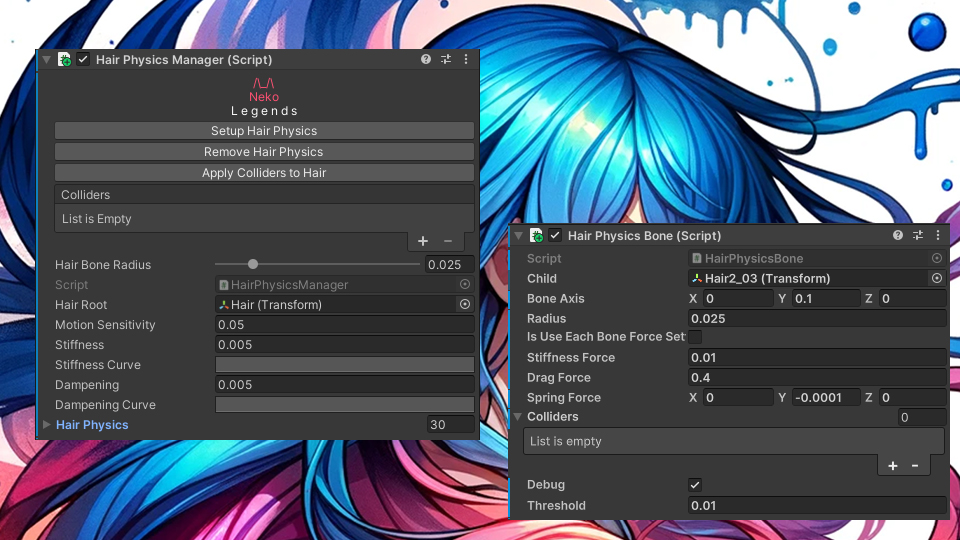This screenshot has height=540, width=960.
Task: Open help for Hair Physics Bone component
Action: 898,236
